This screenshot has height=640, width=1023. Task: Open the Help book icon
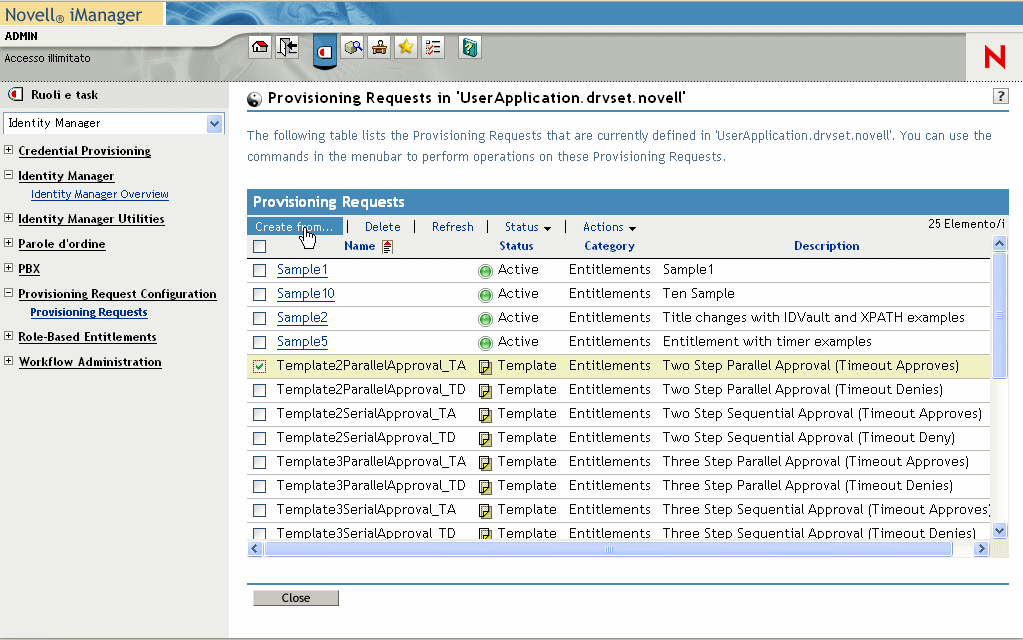[x=469, y=47]
